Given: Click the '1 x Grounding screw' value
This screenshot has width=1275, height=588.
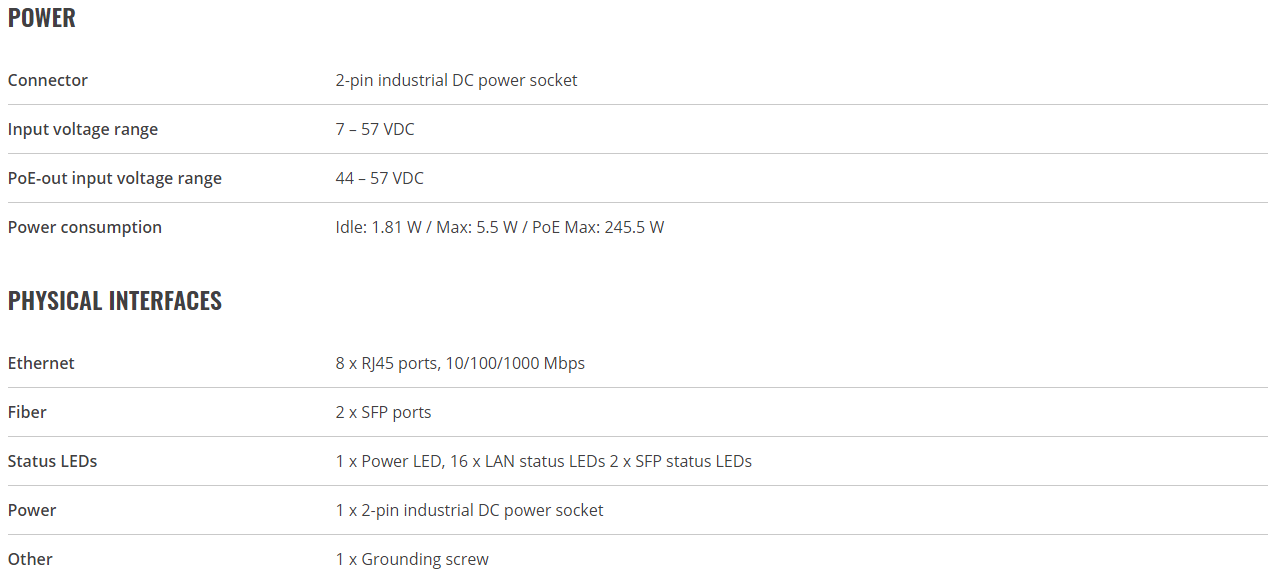Looking at the screenshot, I should click(x=412, y=559).
